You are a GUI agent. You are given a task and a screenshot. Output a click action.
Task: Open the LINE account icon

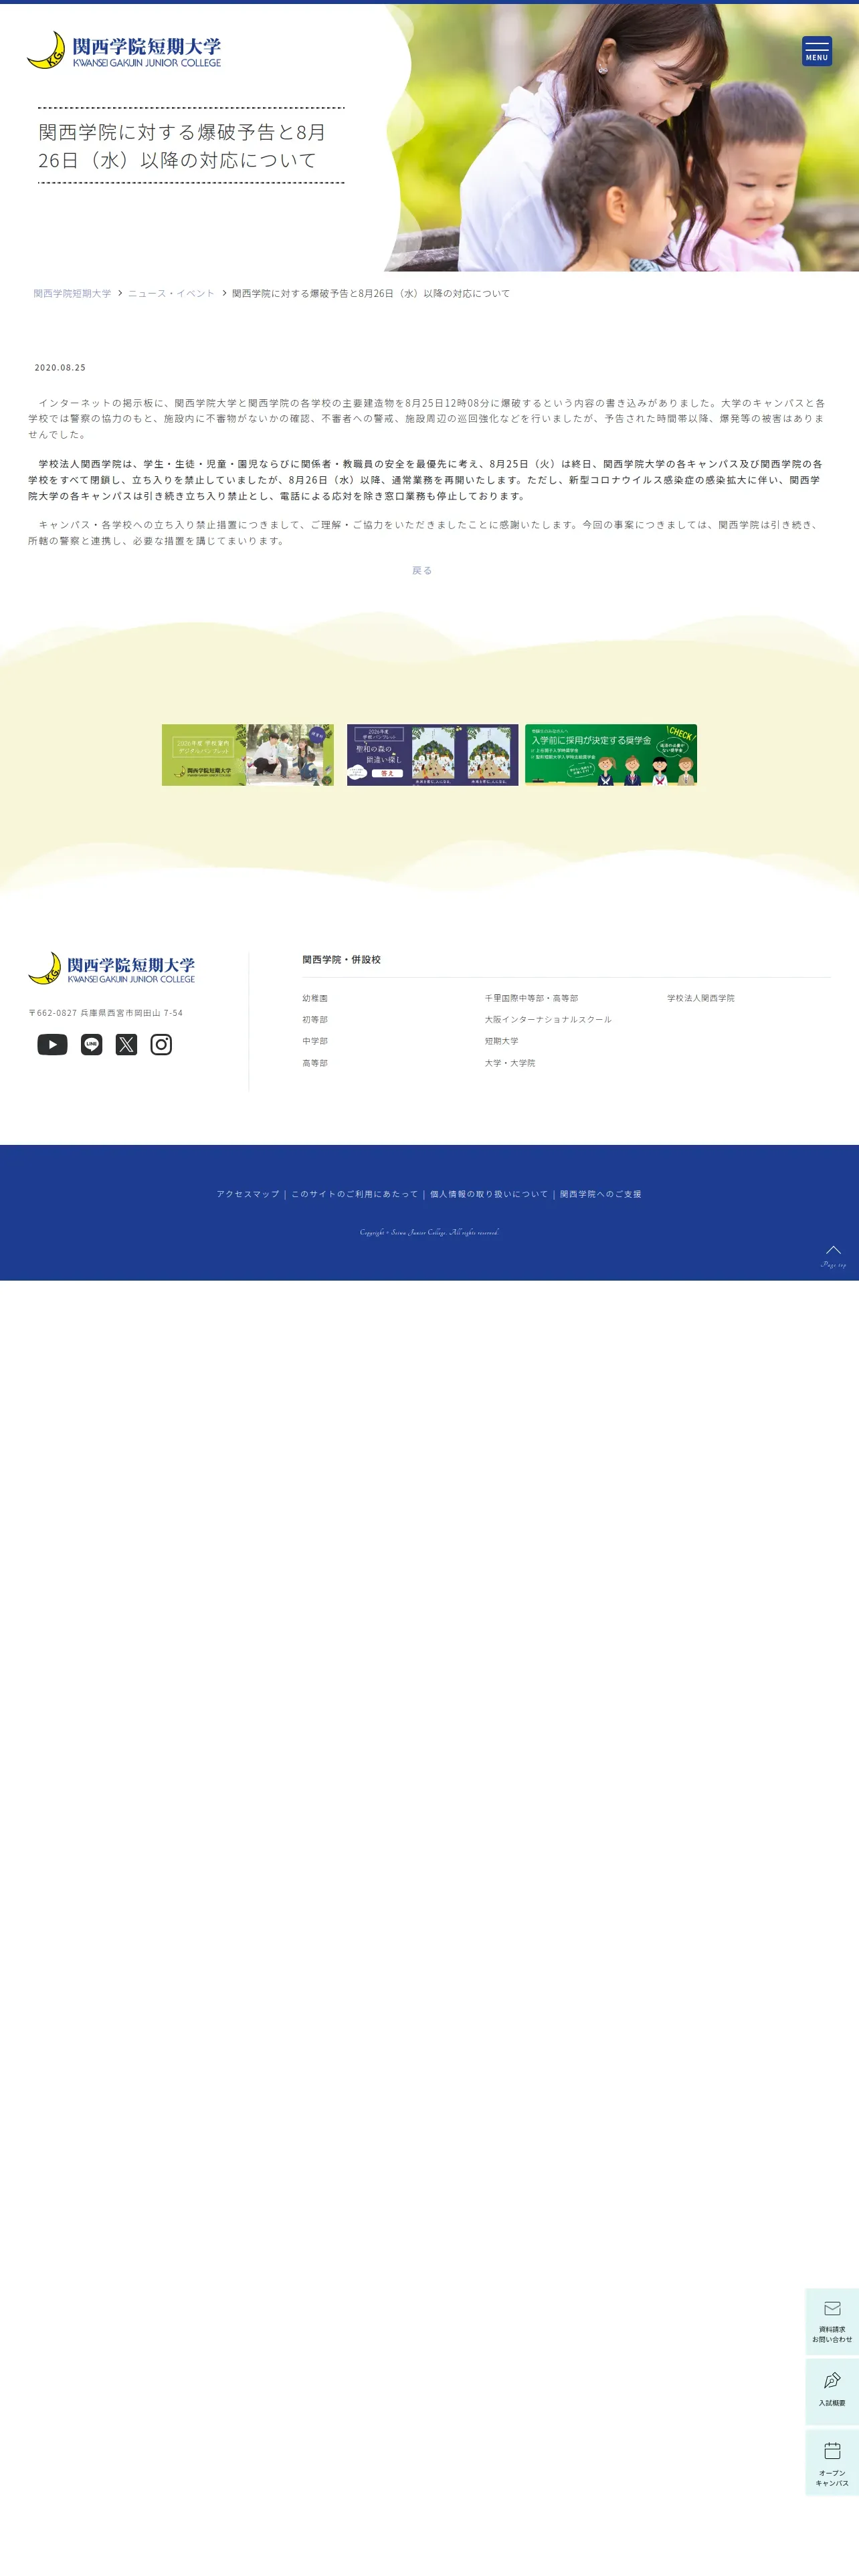click(91, 1044)
